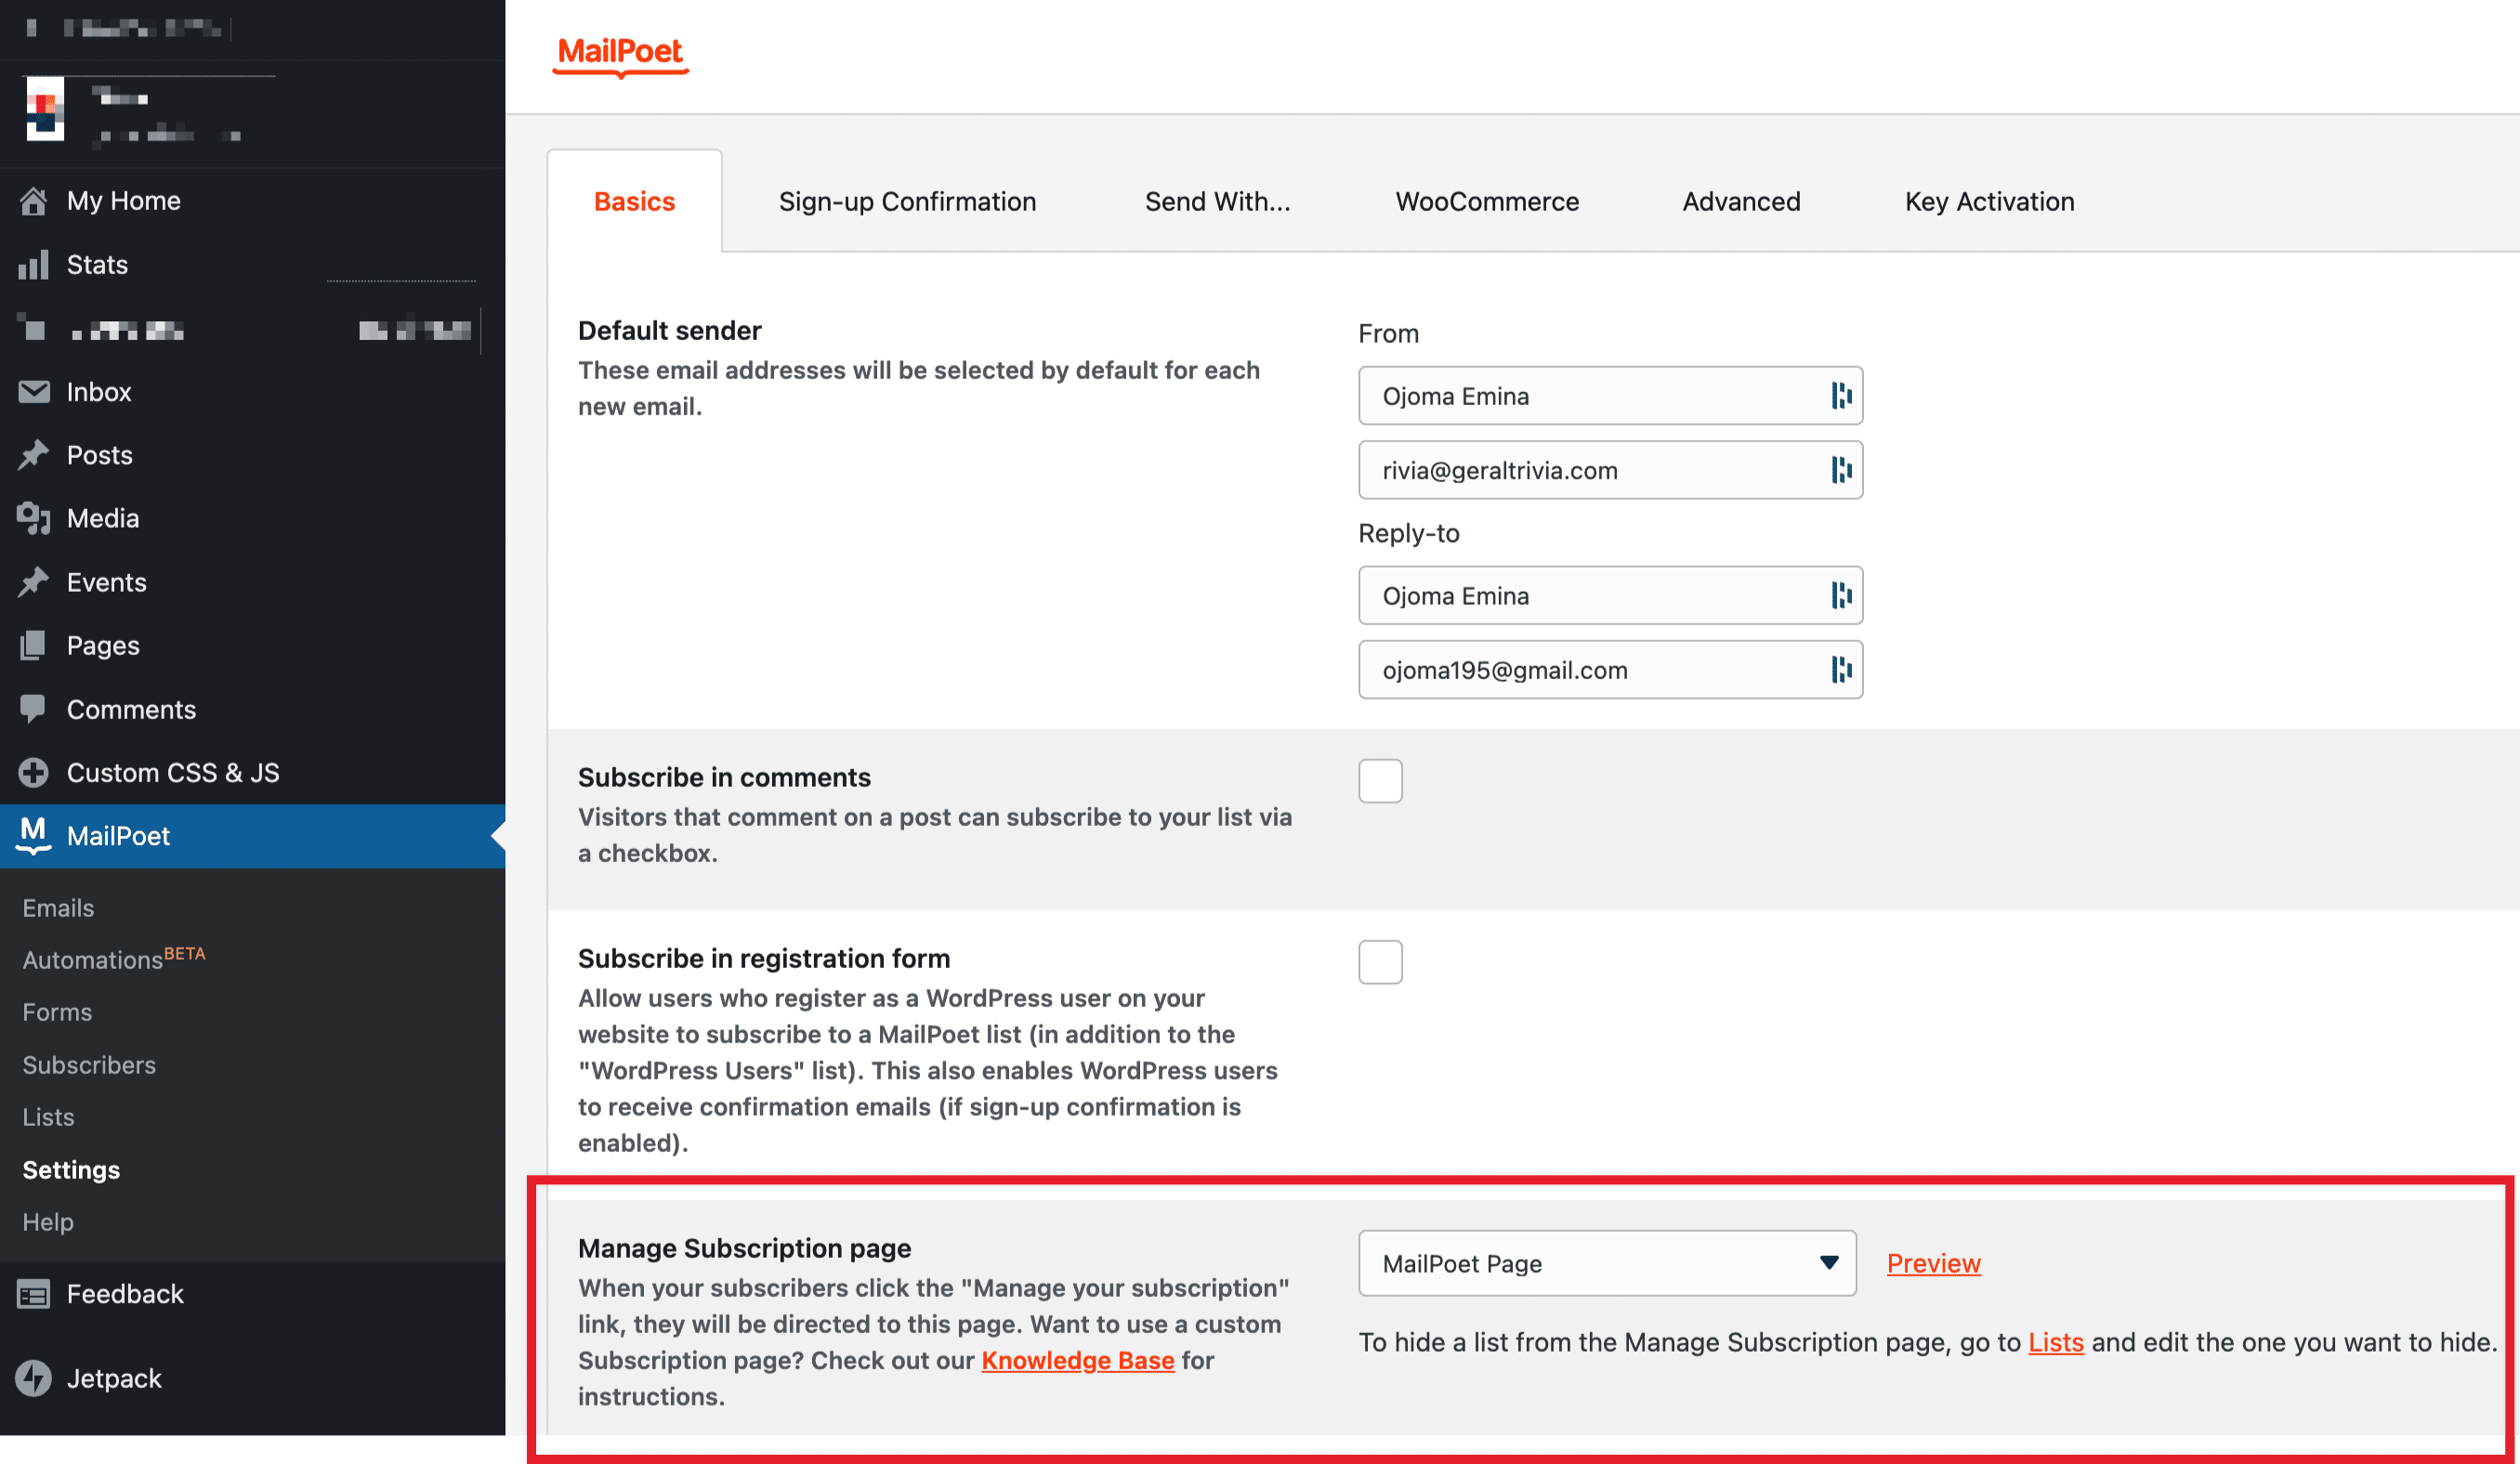Click the Preview link
The height and width of the screenshot is (1464, 2520).
click(x=1933, y=1263)
